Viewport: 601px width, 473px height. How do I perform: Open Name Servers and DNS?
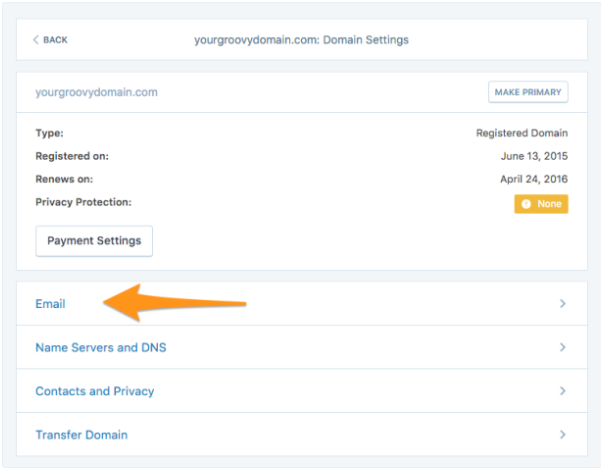(101, 347)
